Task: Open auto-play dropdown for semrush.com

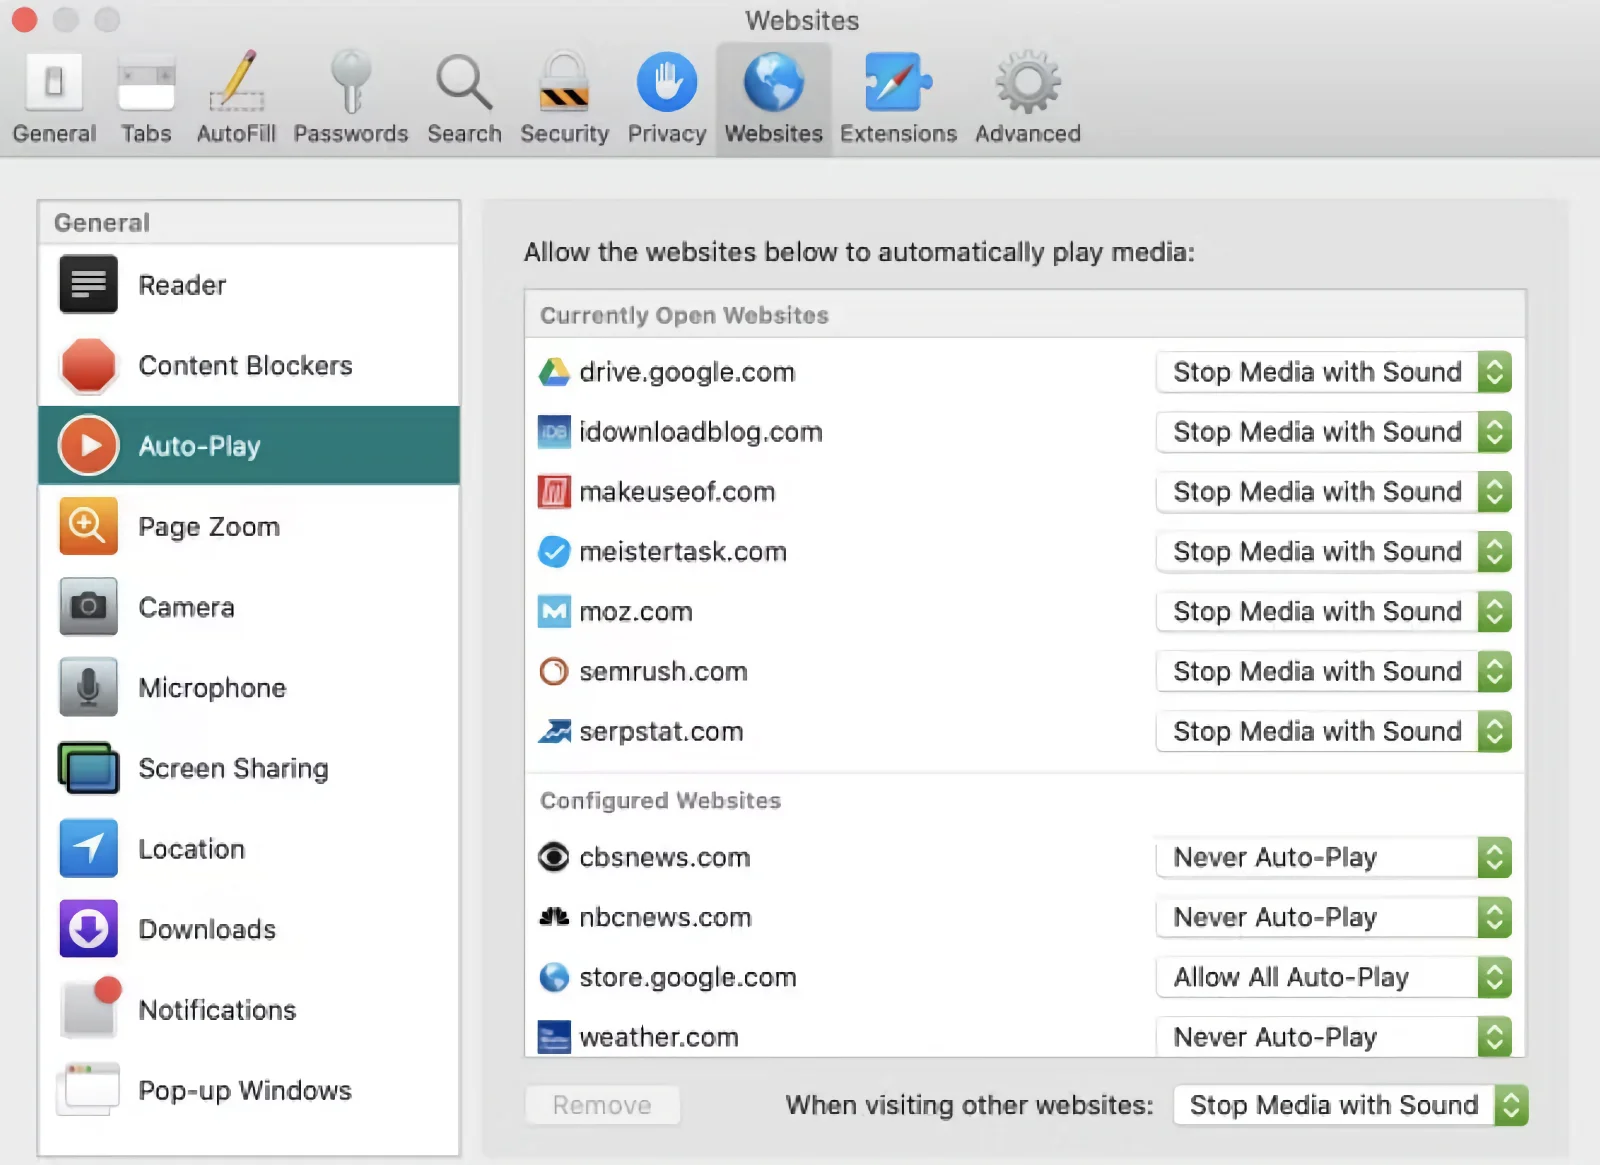Action: pyautogui.click(x=1333, y=672)
